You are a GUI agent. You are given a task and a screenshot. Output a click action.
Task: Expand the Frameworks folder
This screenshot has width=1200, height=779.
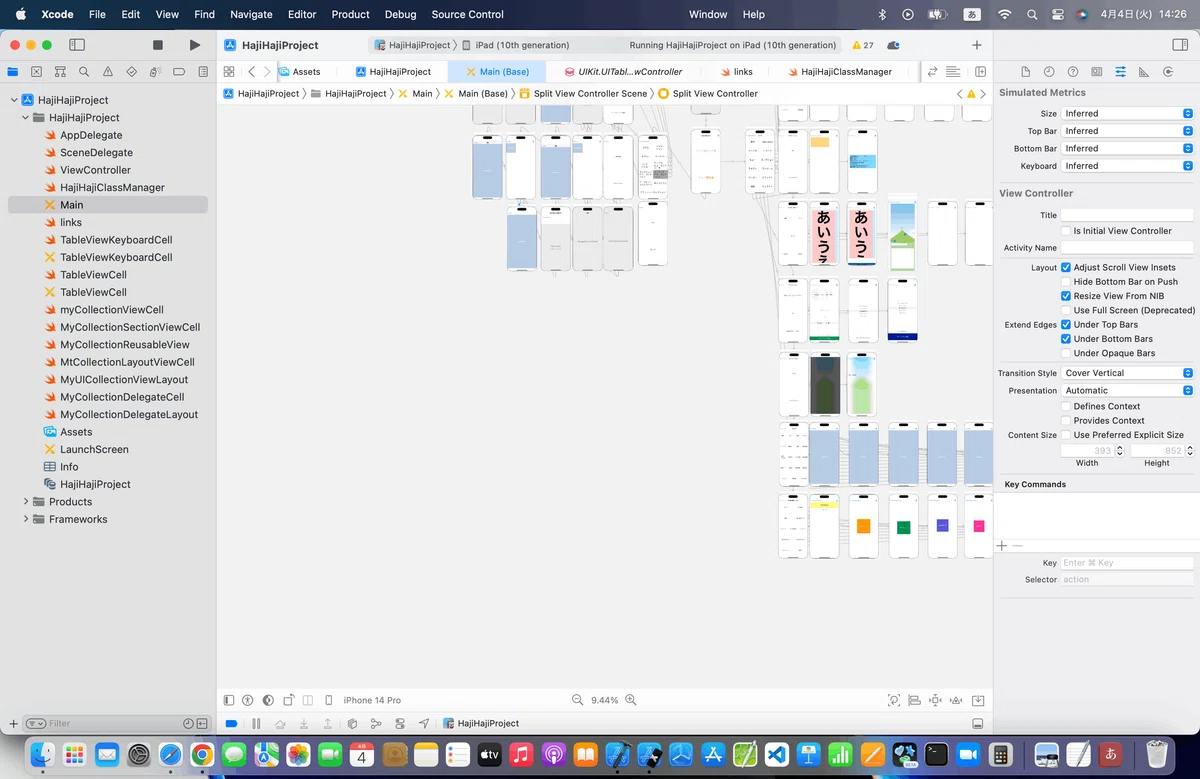pyautogui.click(x=26, y=519)
